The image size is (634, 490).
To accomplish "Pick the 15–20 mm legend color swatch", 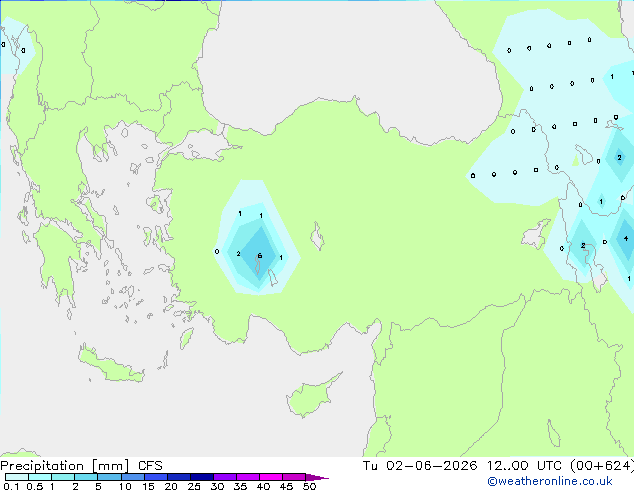I will click(155, 477).
